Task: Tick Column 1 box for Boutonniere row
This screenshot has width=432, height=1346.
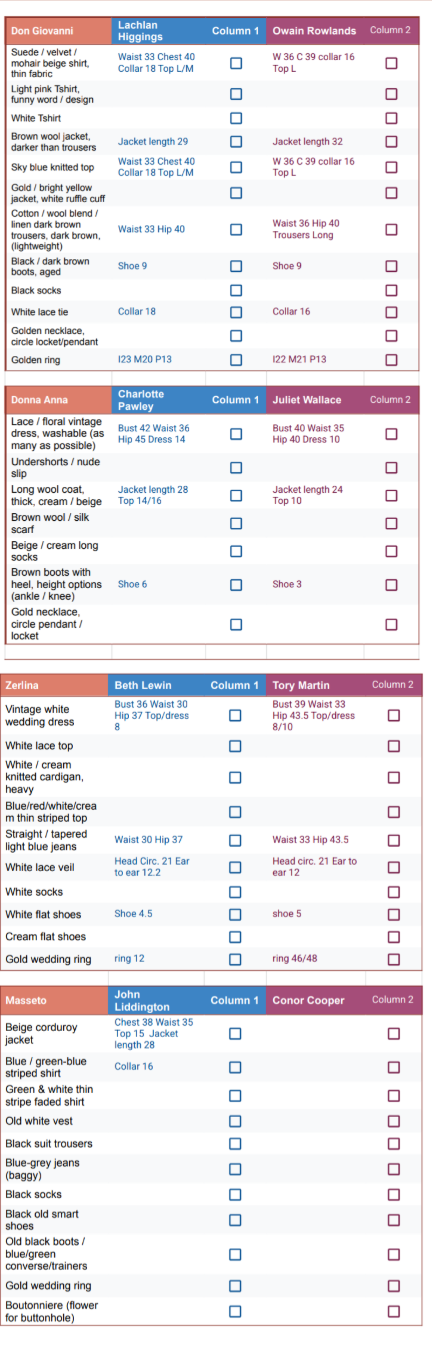Action: click(x=235, y=1311)
